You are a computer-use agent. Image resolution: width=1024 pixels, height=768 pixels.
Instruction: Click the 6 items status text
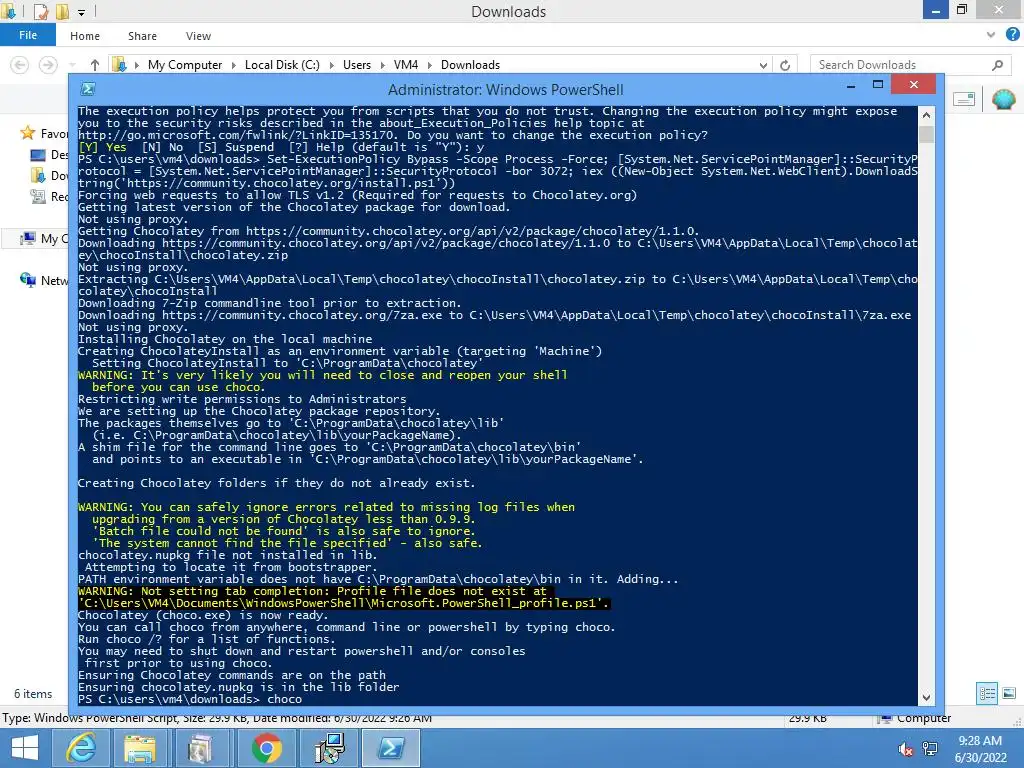[x=33, y=694]
